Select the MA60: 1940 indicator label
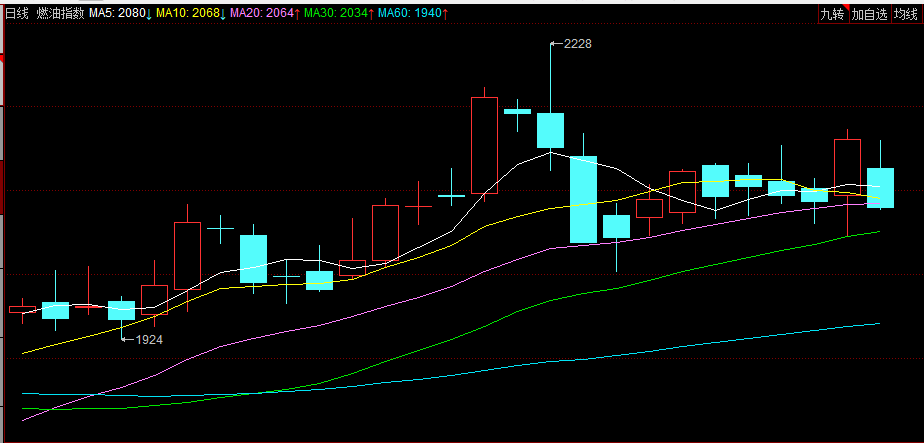 [x=413, y=14]
